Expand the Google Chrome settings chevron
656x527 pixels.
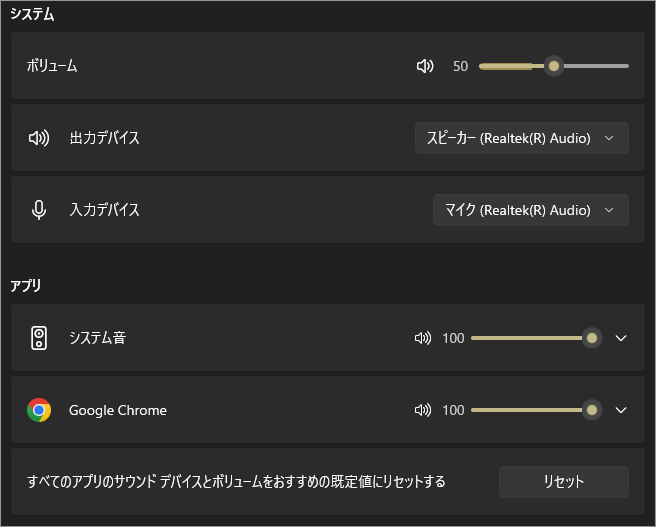point(621,410)
